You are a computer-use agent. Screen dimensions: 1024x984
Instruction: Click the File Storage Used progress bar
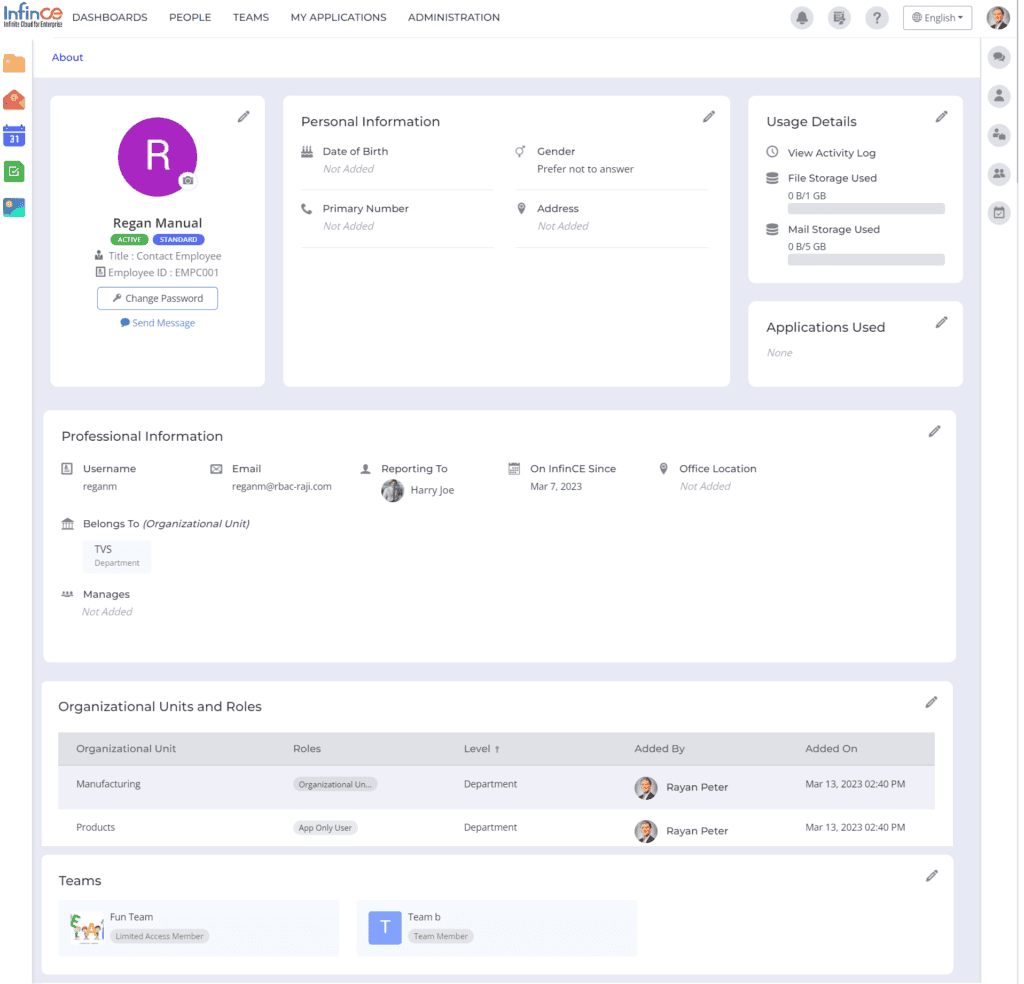click(x=866, y=209)
